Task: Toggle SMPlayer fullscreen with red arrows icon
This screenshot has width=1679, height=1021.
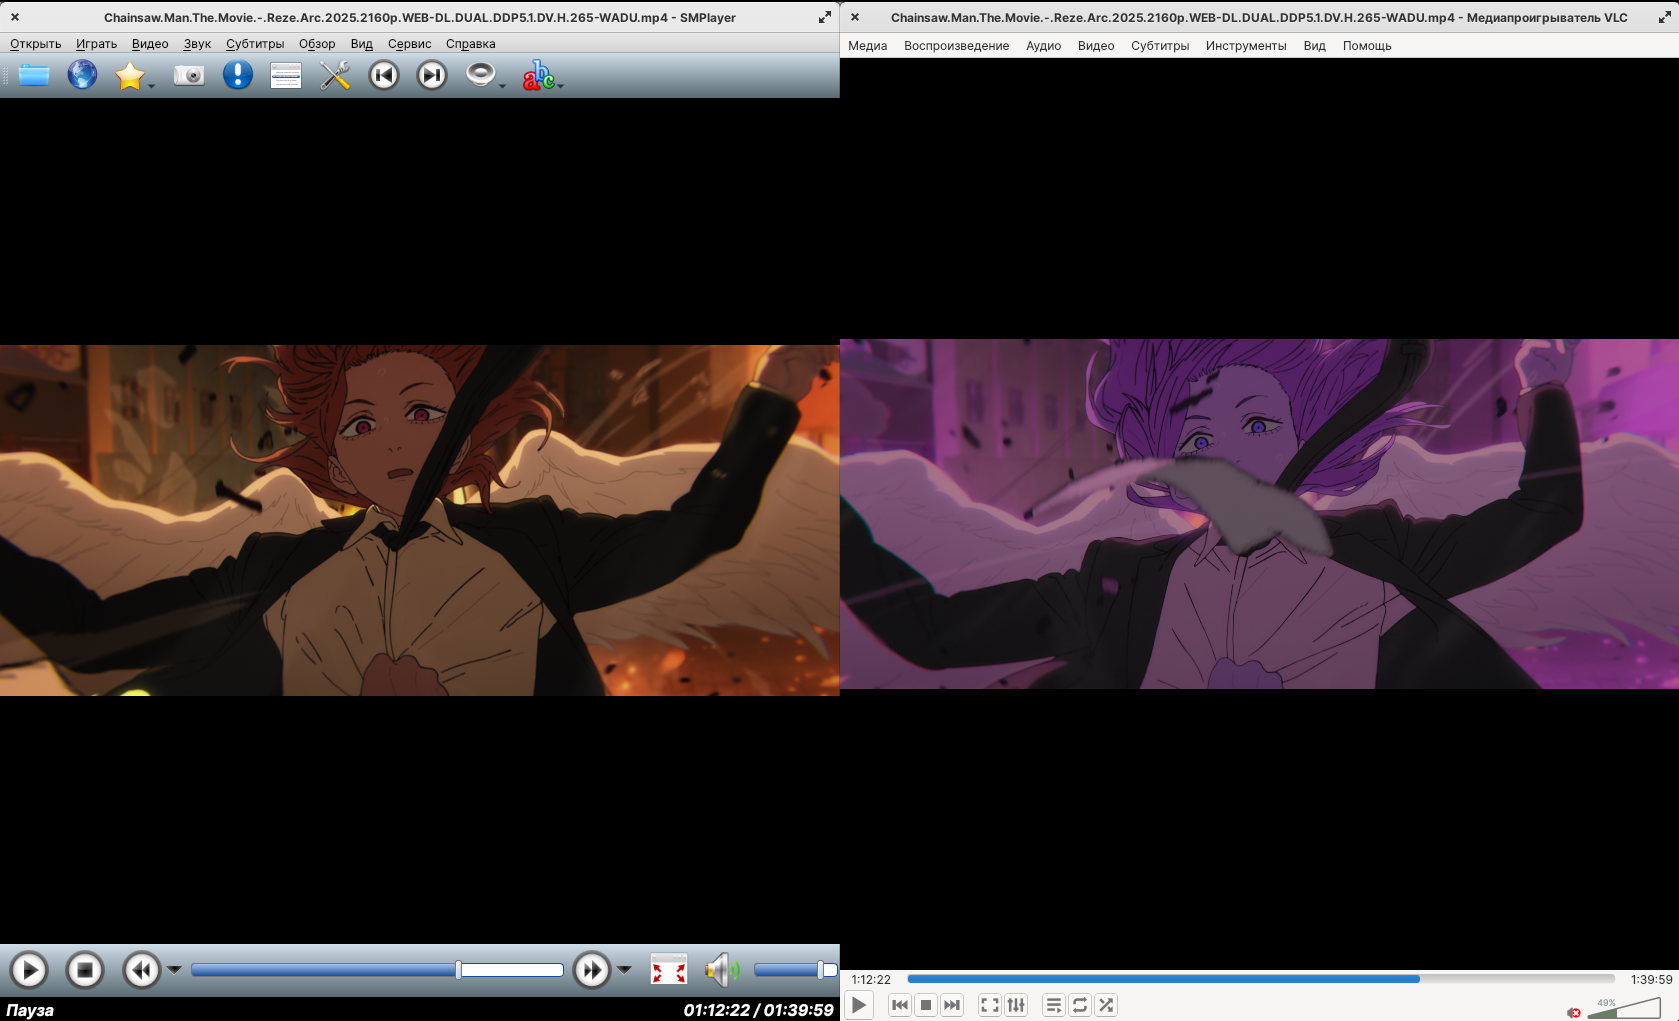Action: 668,969
